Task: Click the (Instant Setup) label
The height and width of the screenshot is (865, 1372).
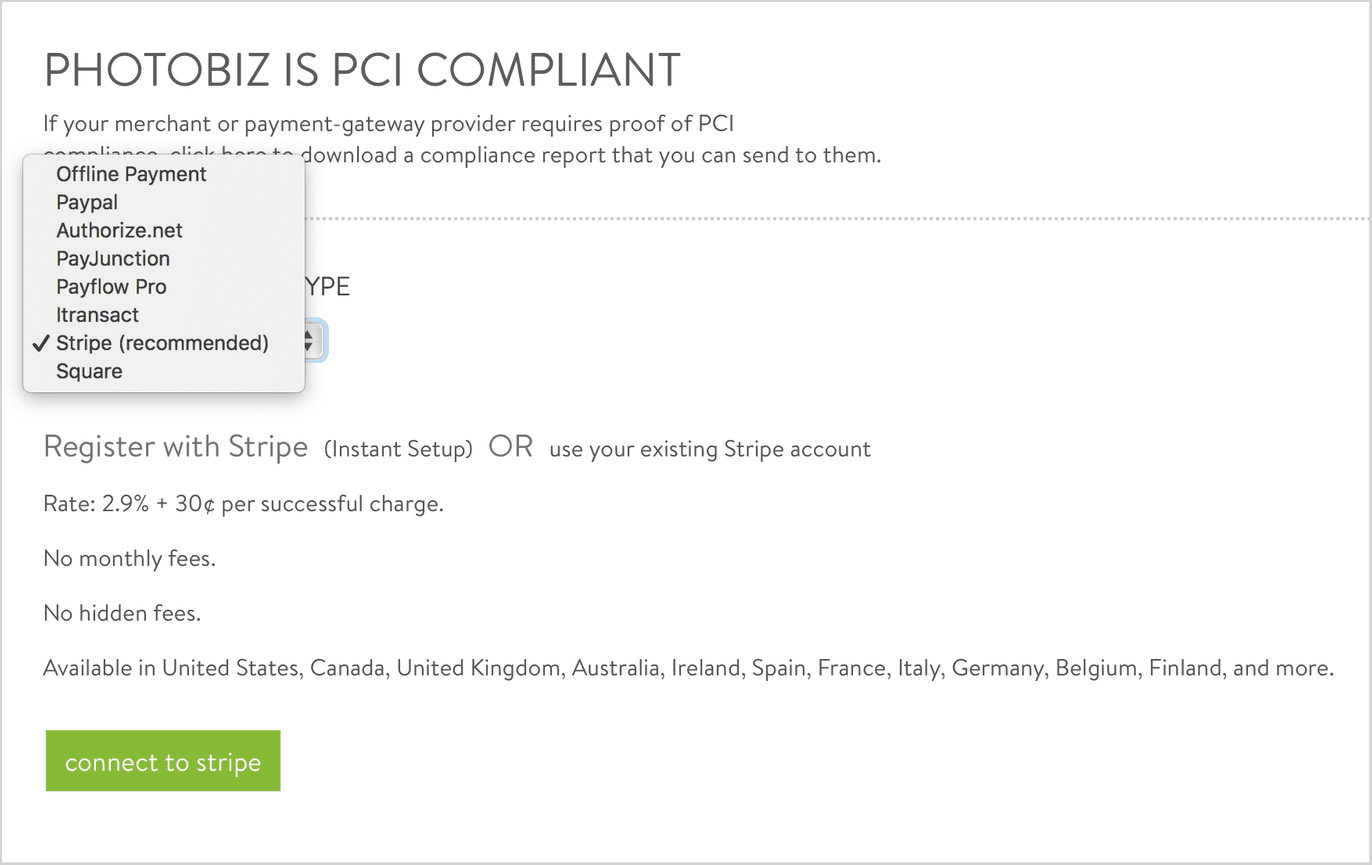Action: click(398, 449)
